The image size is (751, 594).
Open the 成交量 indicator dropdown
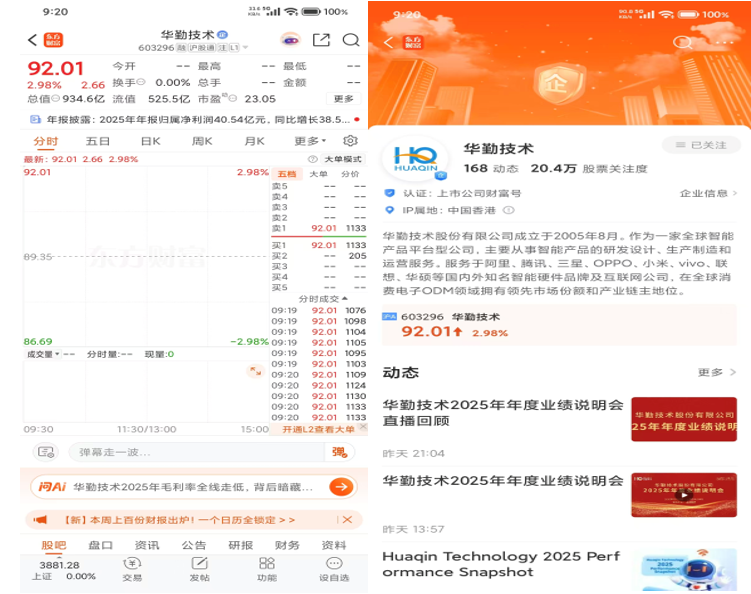click(x=43, y=354)
